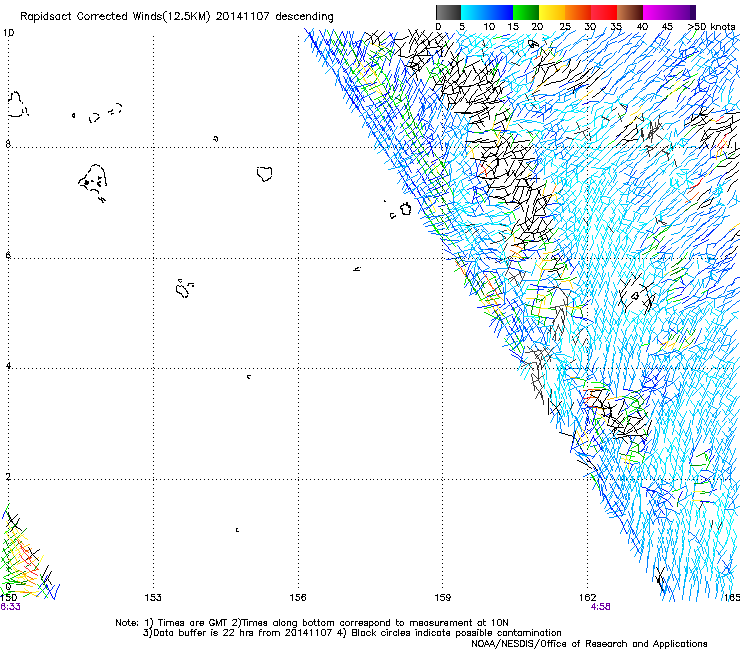Click the latitude label '2' on left axis
This screenshot has height=650, width=740.
click(8, 477)
